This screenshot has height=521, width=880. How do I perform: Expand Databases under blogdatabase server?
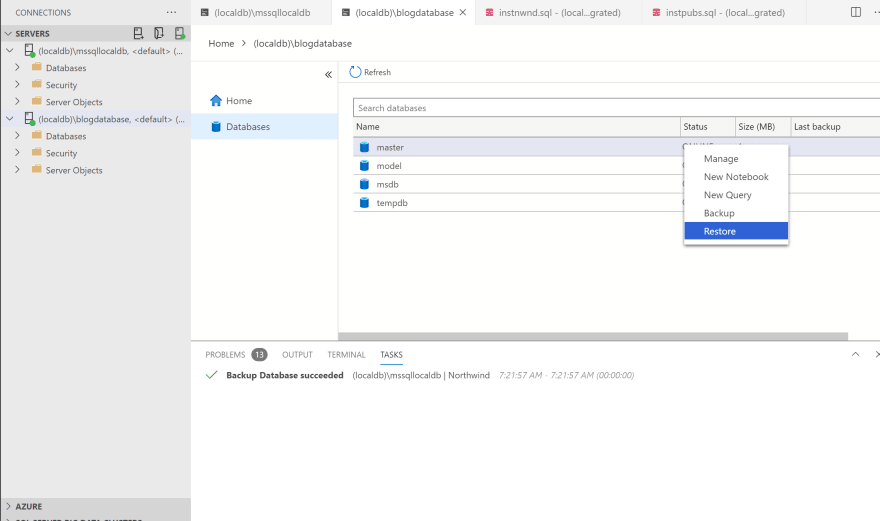pos(17,136)
